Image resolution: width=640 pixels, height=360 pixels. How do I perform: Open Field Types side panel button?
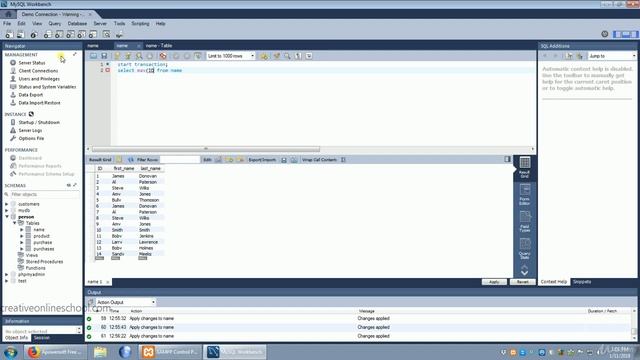[x=525, y=222]
